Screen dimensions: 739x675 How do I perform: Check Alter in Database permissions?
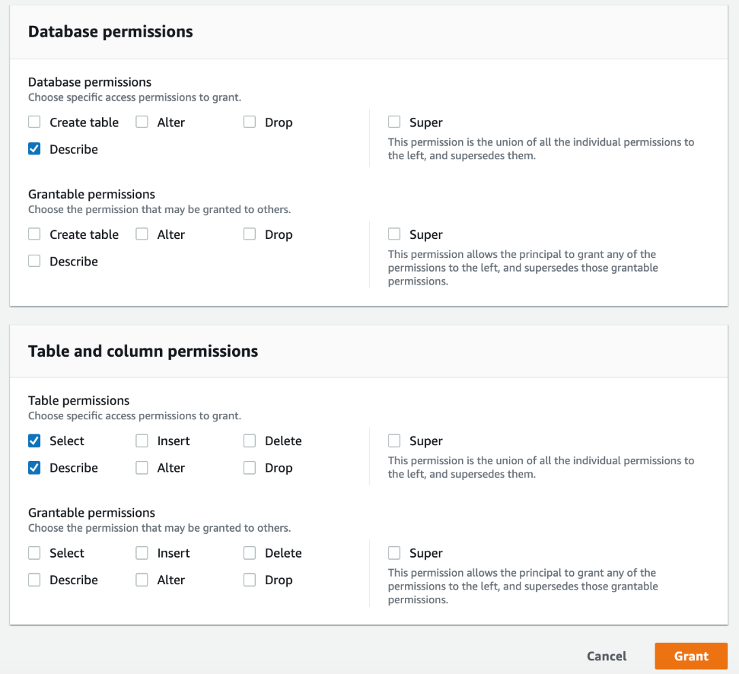(x=142, y=123)
